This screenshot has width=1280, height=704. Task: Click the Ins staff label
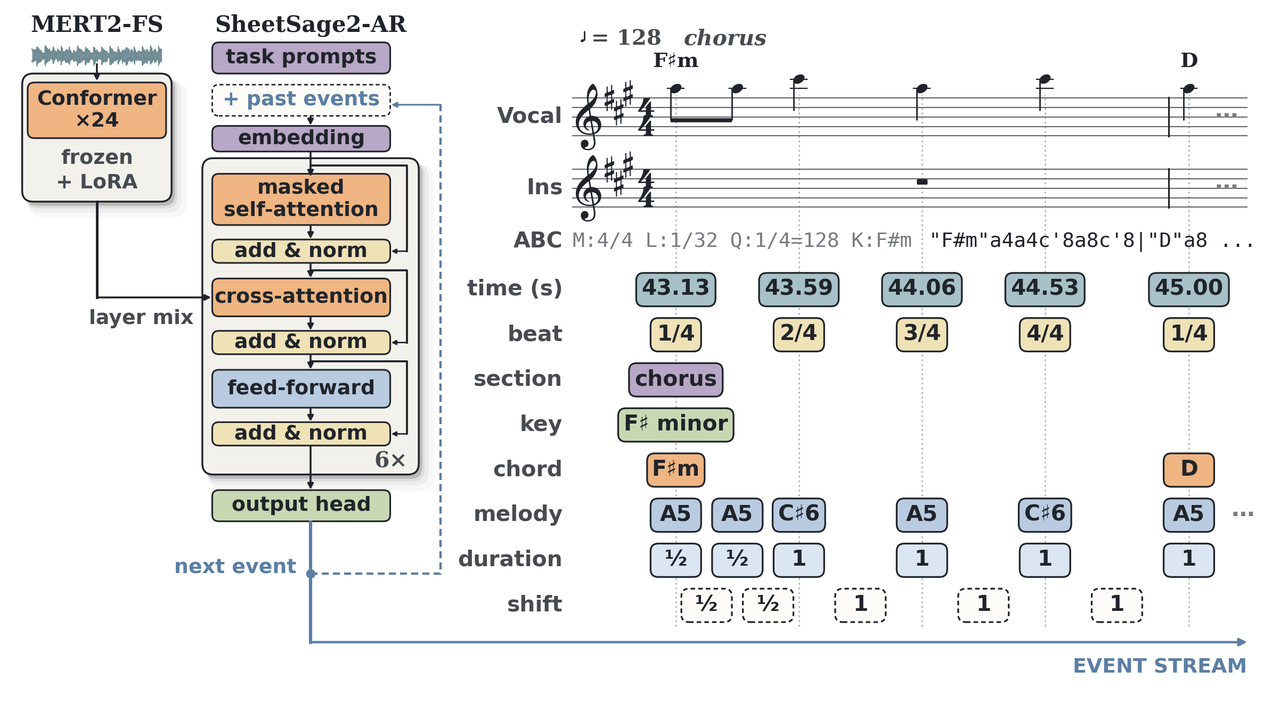pyautogui.click(x=544, y=187)
